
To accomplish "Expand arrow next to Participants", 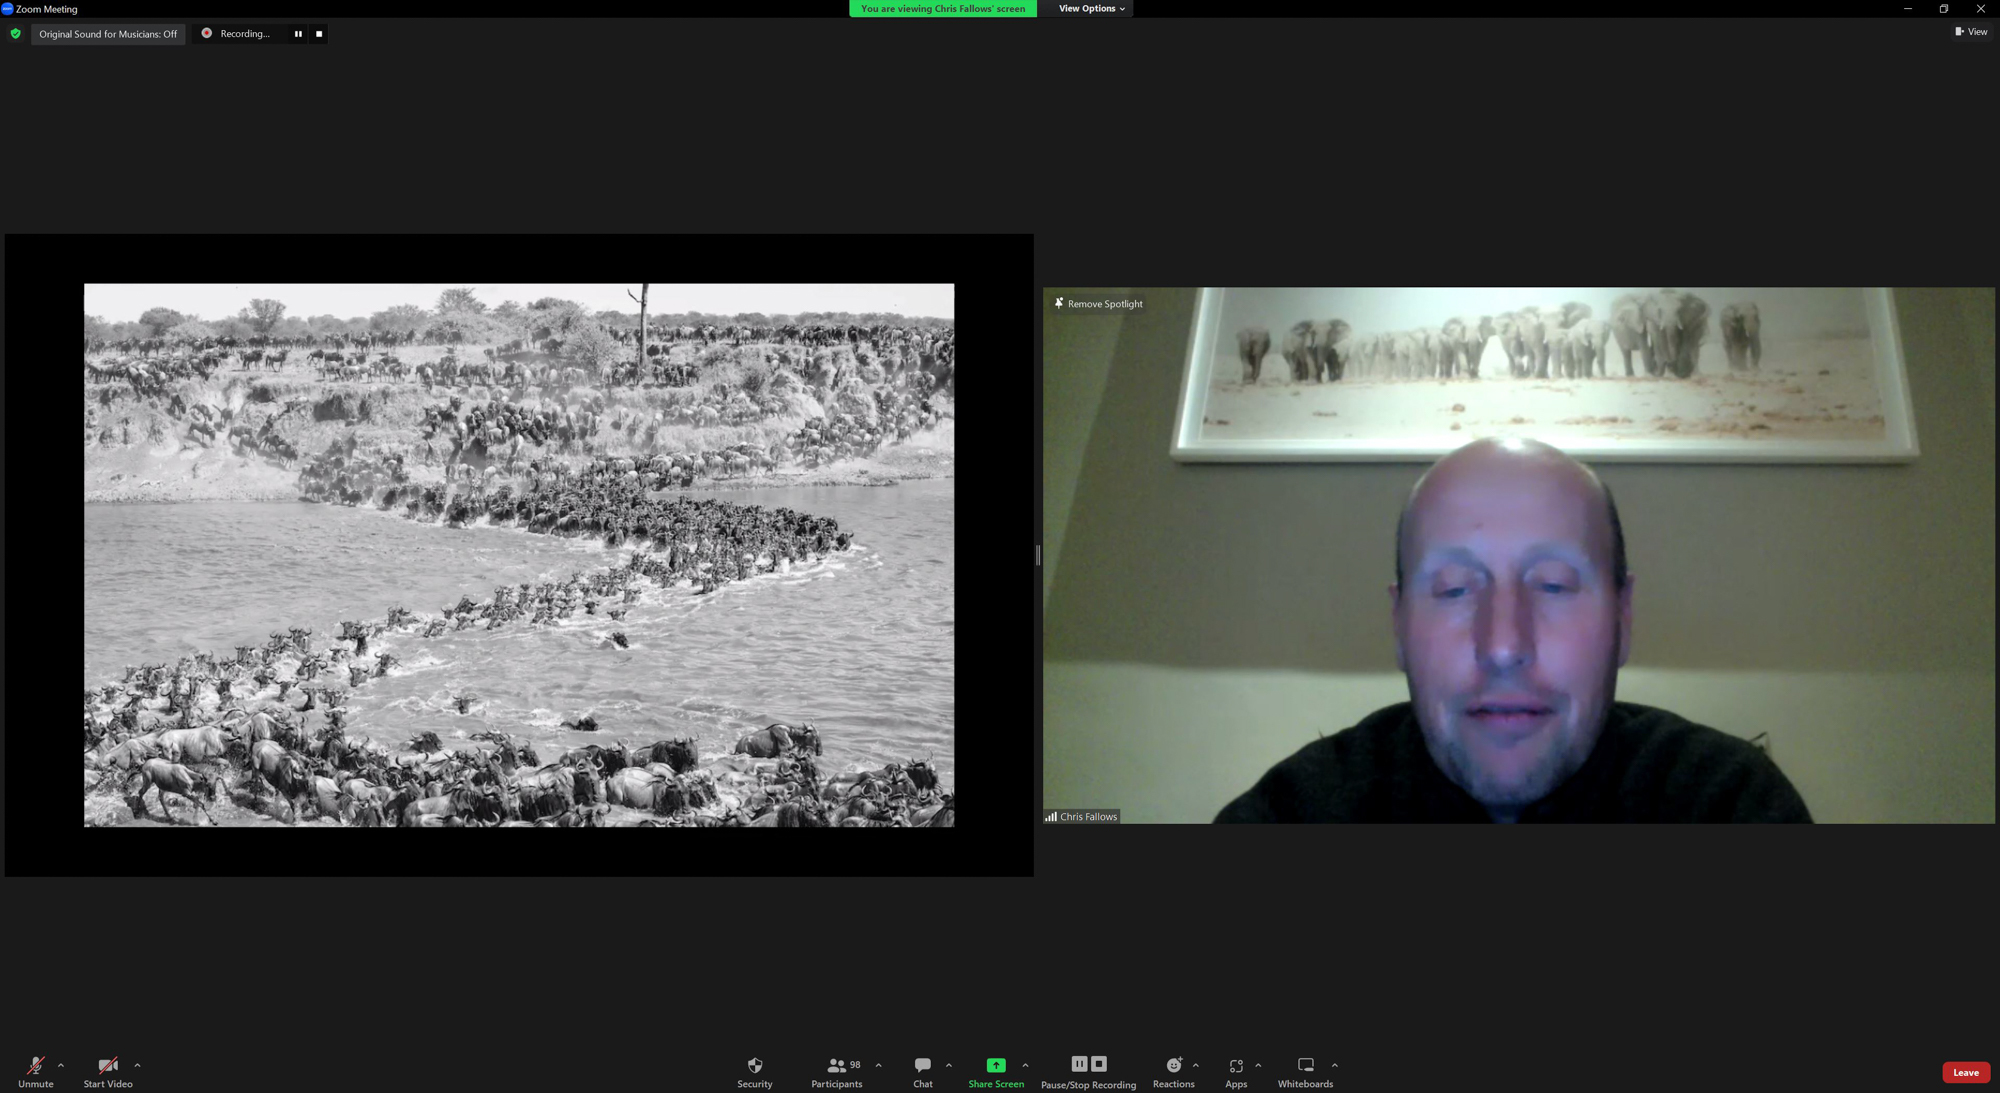I will 878,1065.
